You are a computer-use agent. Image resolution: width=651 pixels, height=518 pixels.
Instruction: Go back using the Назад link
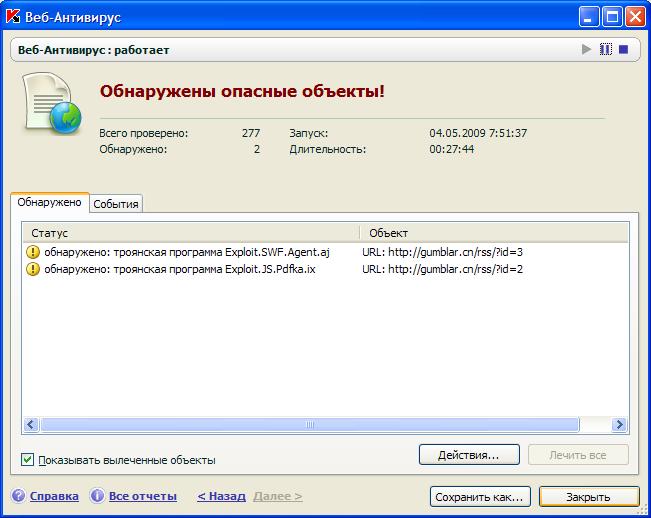tap(221, 496)
